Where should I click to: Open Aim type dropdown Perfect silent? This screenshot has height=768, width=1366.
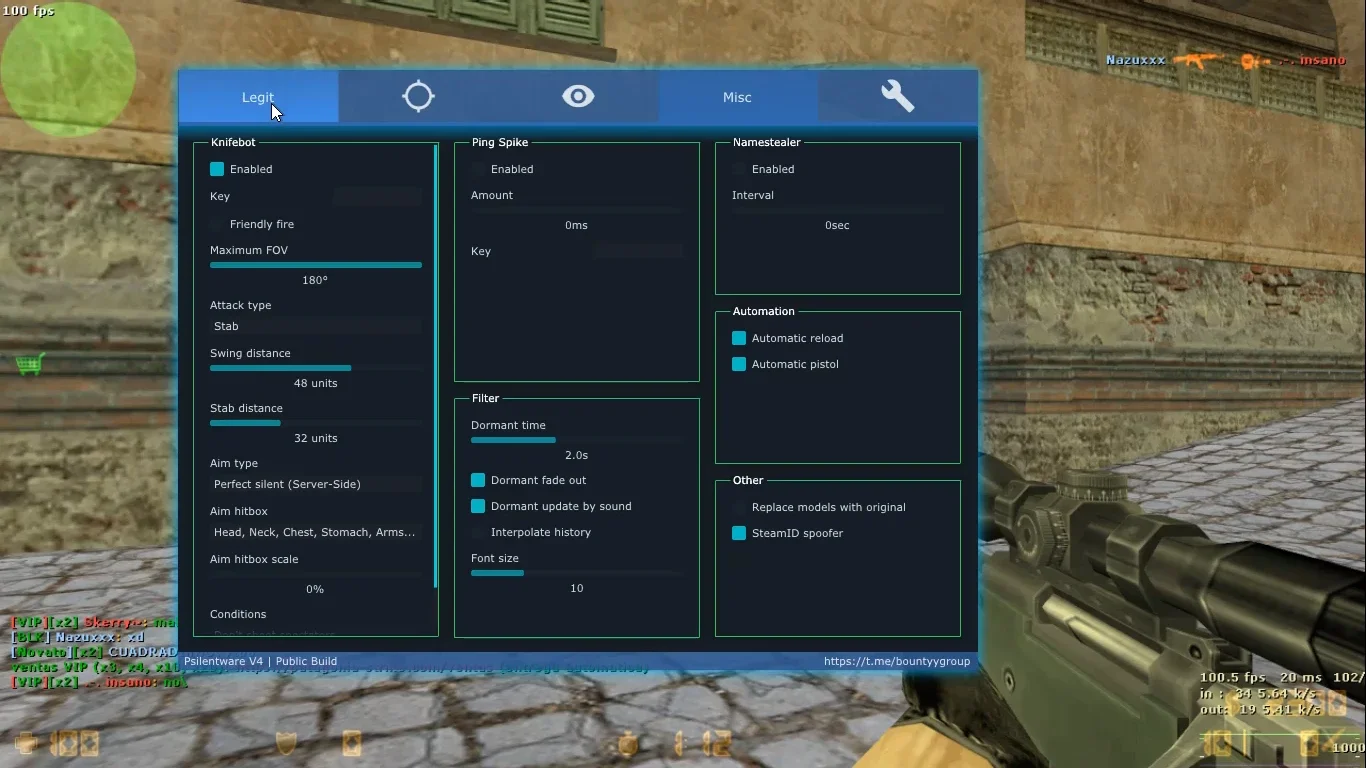(x=316, y=484)
